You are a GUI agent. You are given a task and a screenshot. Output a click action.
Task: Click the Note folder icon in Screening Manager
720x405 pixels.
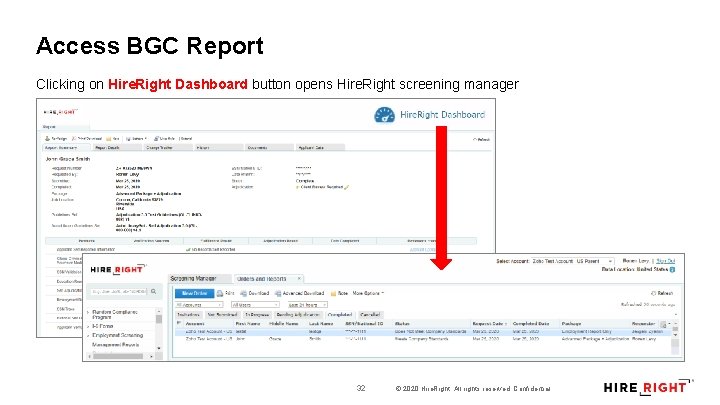tap(334, 293)
